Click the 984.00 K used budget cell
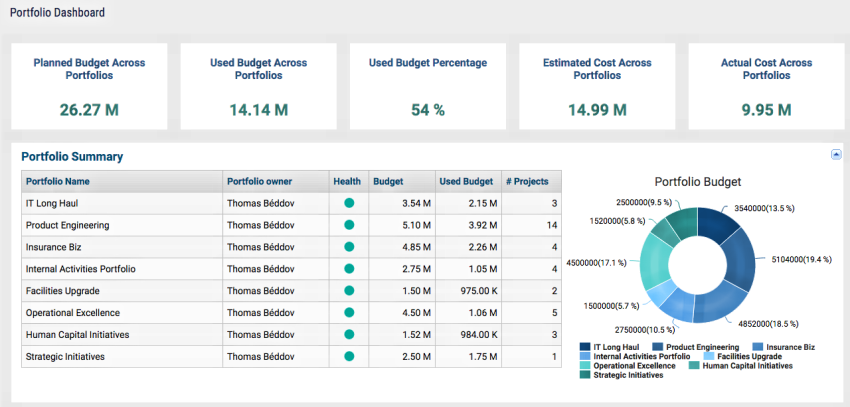850x407 pixels. click(x=468, y=335)
